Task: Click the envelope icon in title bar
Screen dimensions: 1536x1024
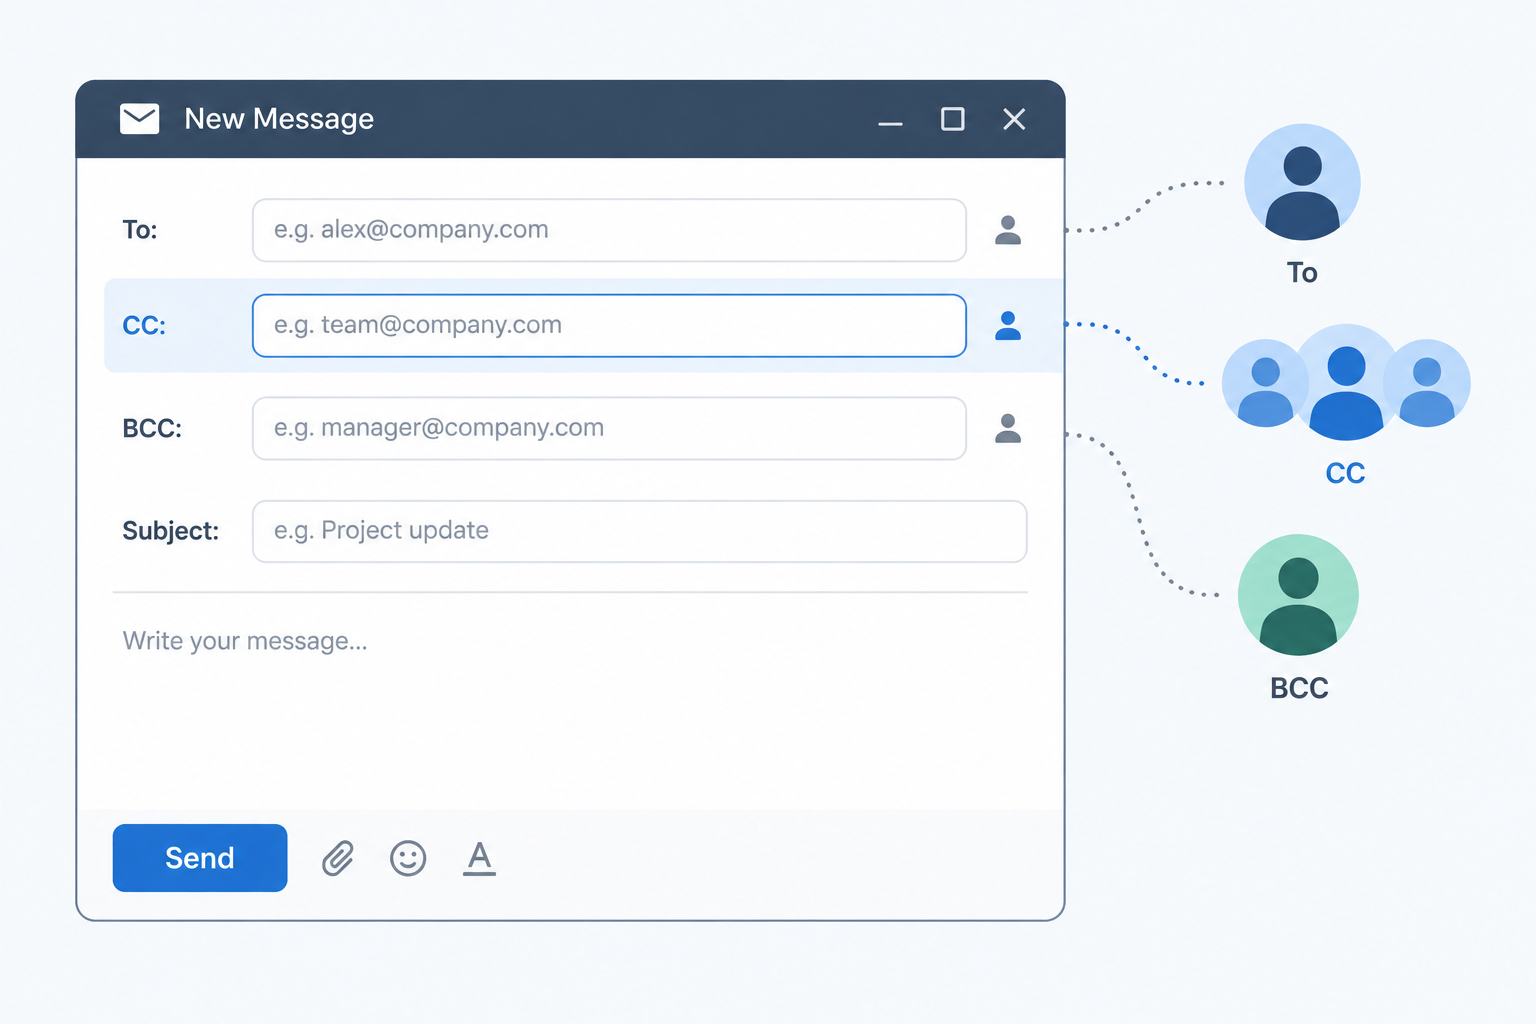Action: [139, 119]
